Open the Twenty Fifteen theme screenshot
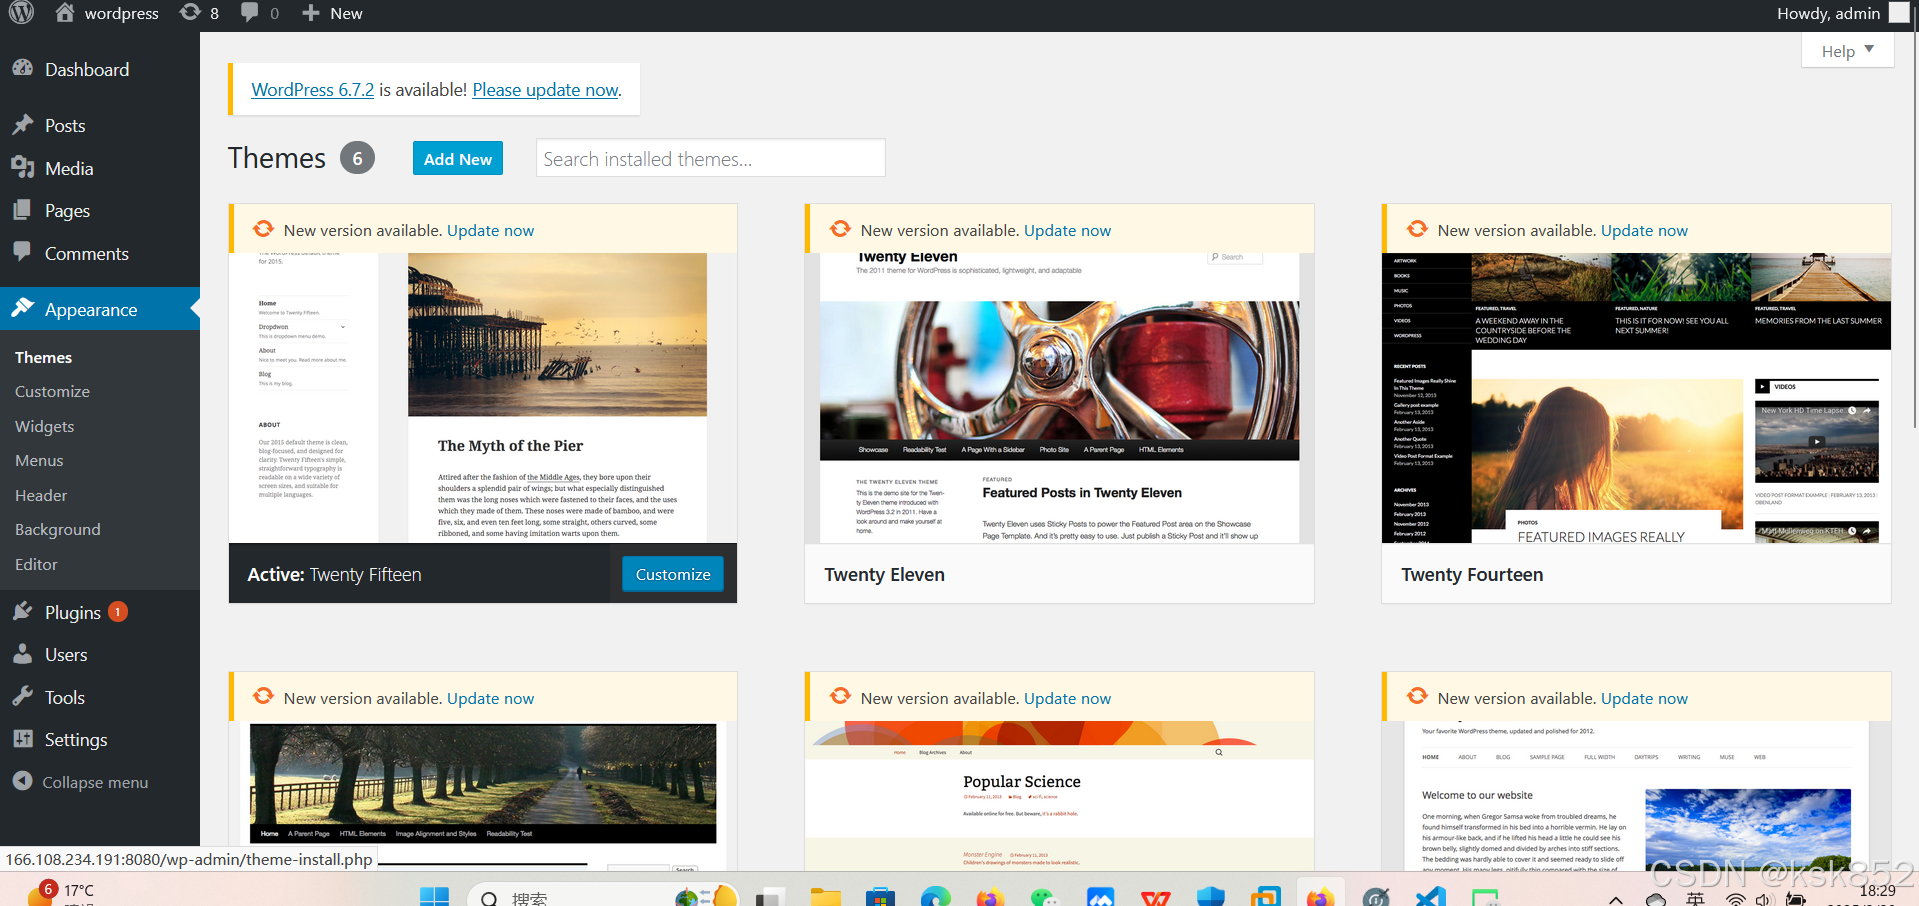 click(483, 398)
